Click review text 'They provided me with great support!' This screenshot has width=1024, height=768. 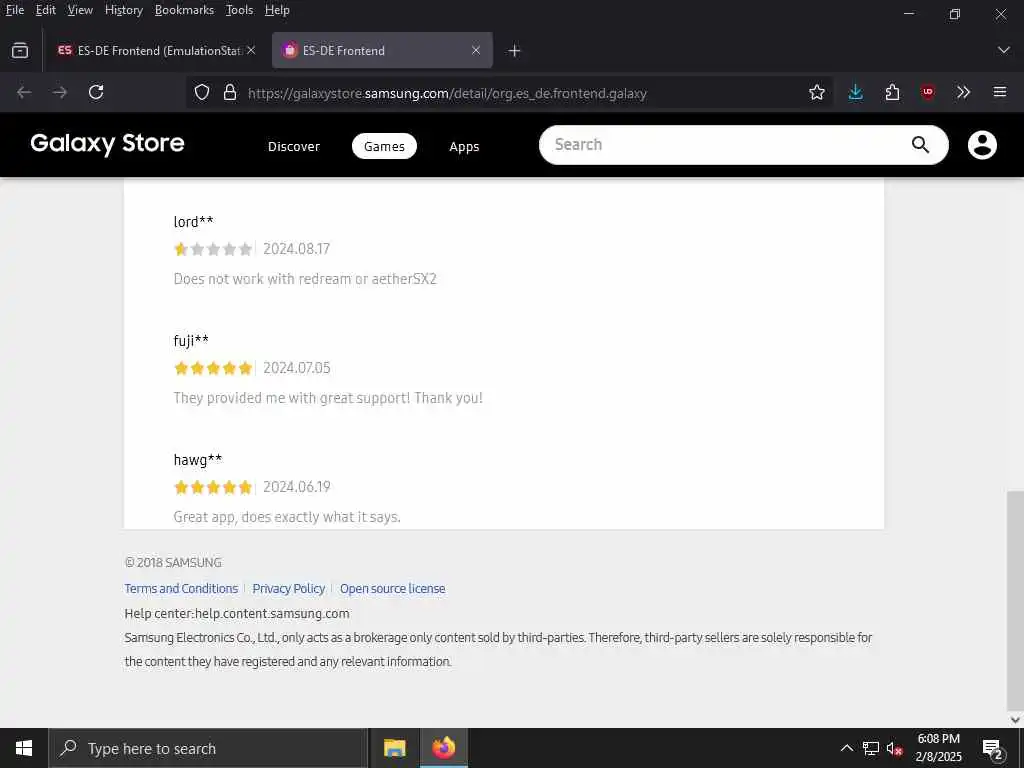(x=292, y=398)
